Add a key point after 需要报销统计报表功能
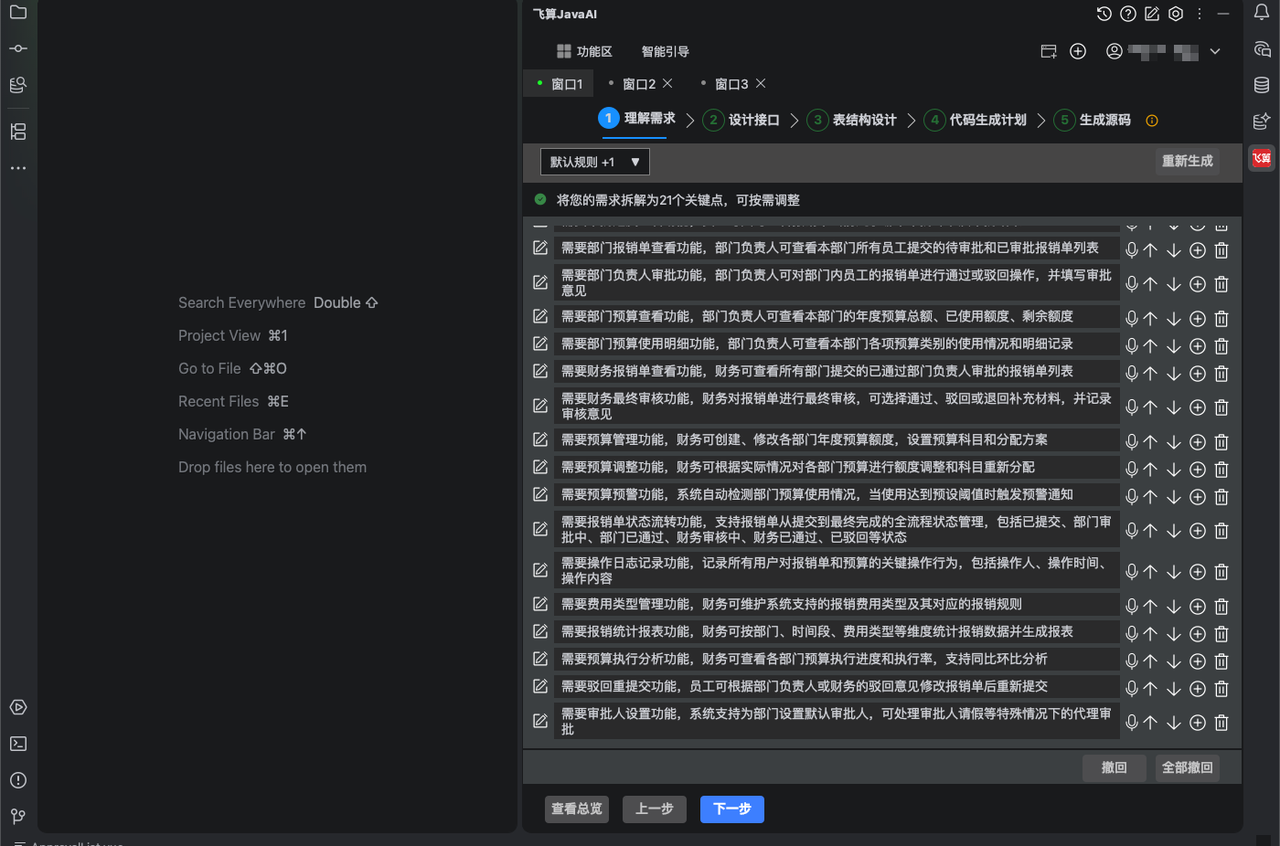 point(1197,634)
